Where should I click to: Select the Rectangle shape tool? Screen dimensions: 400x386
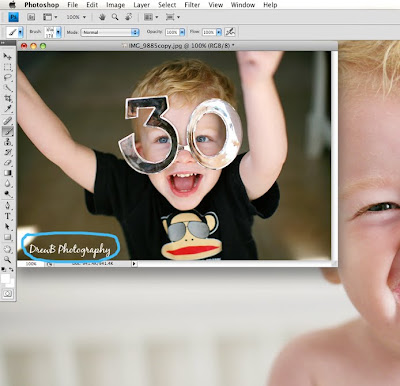[x=7, y=237]
